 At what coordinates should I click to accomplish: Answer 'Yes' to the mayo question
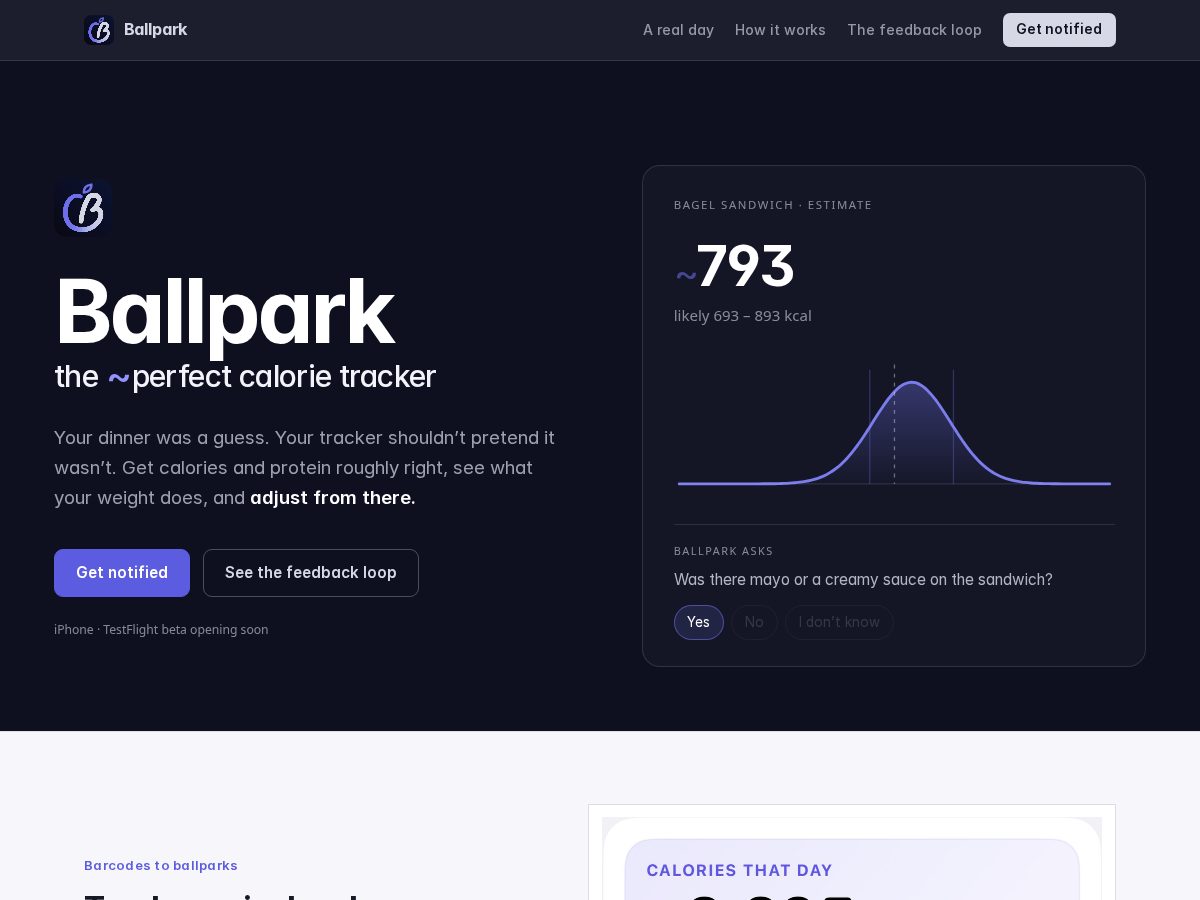tap(699, 622)
